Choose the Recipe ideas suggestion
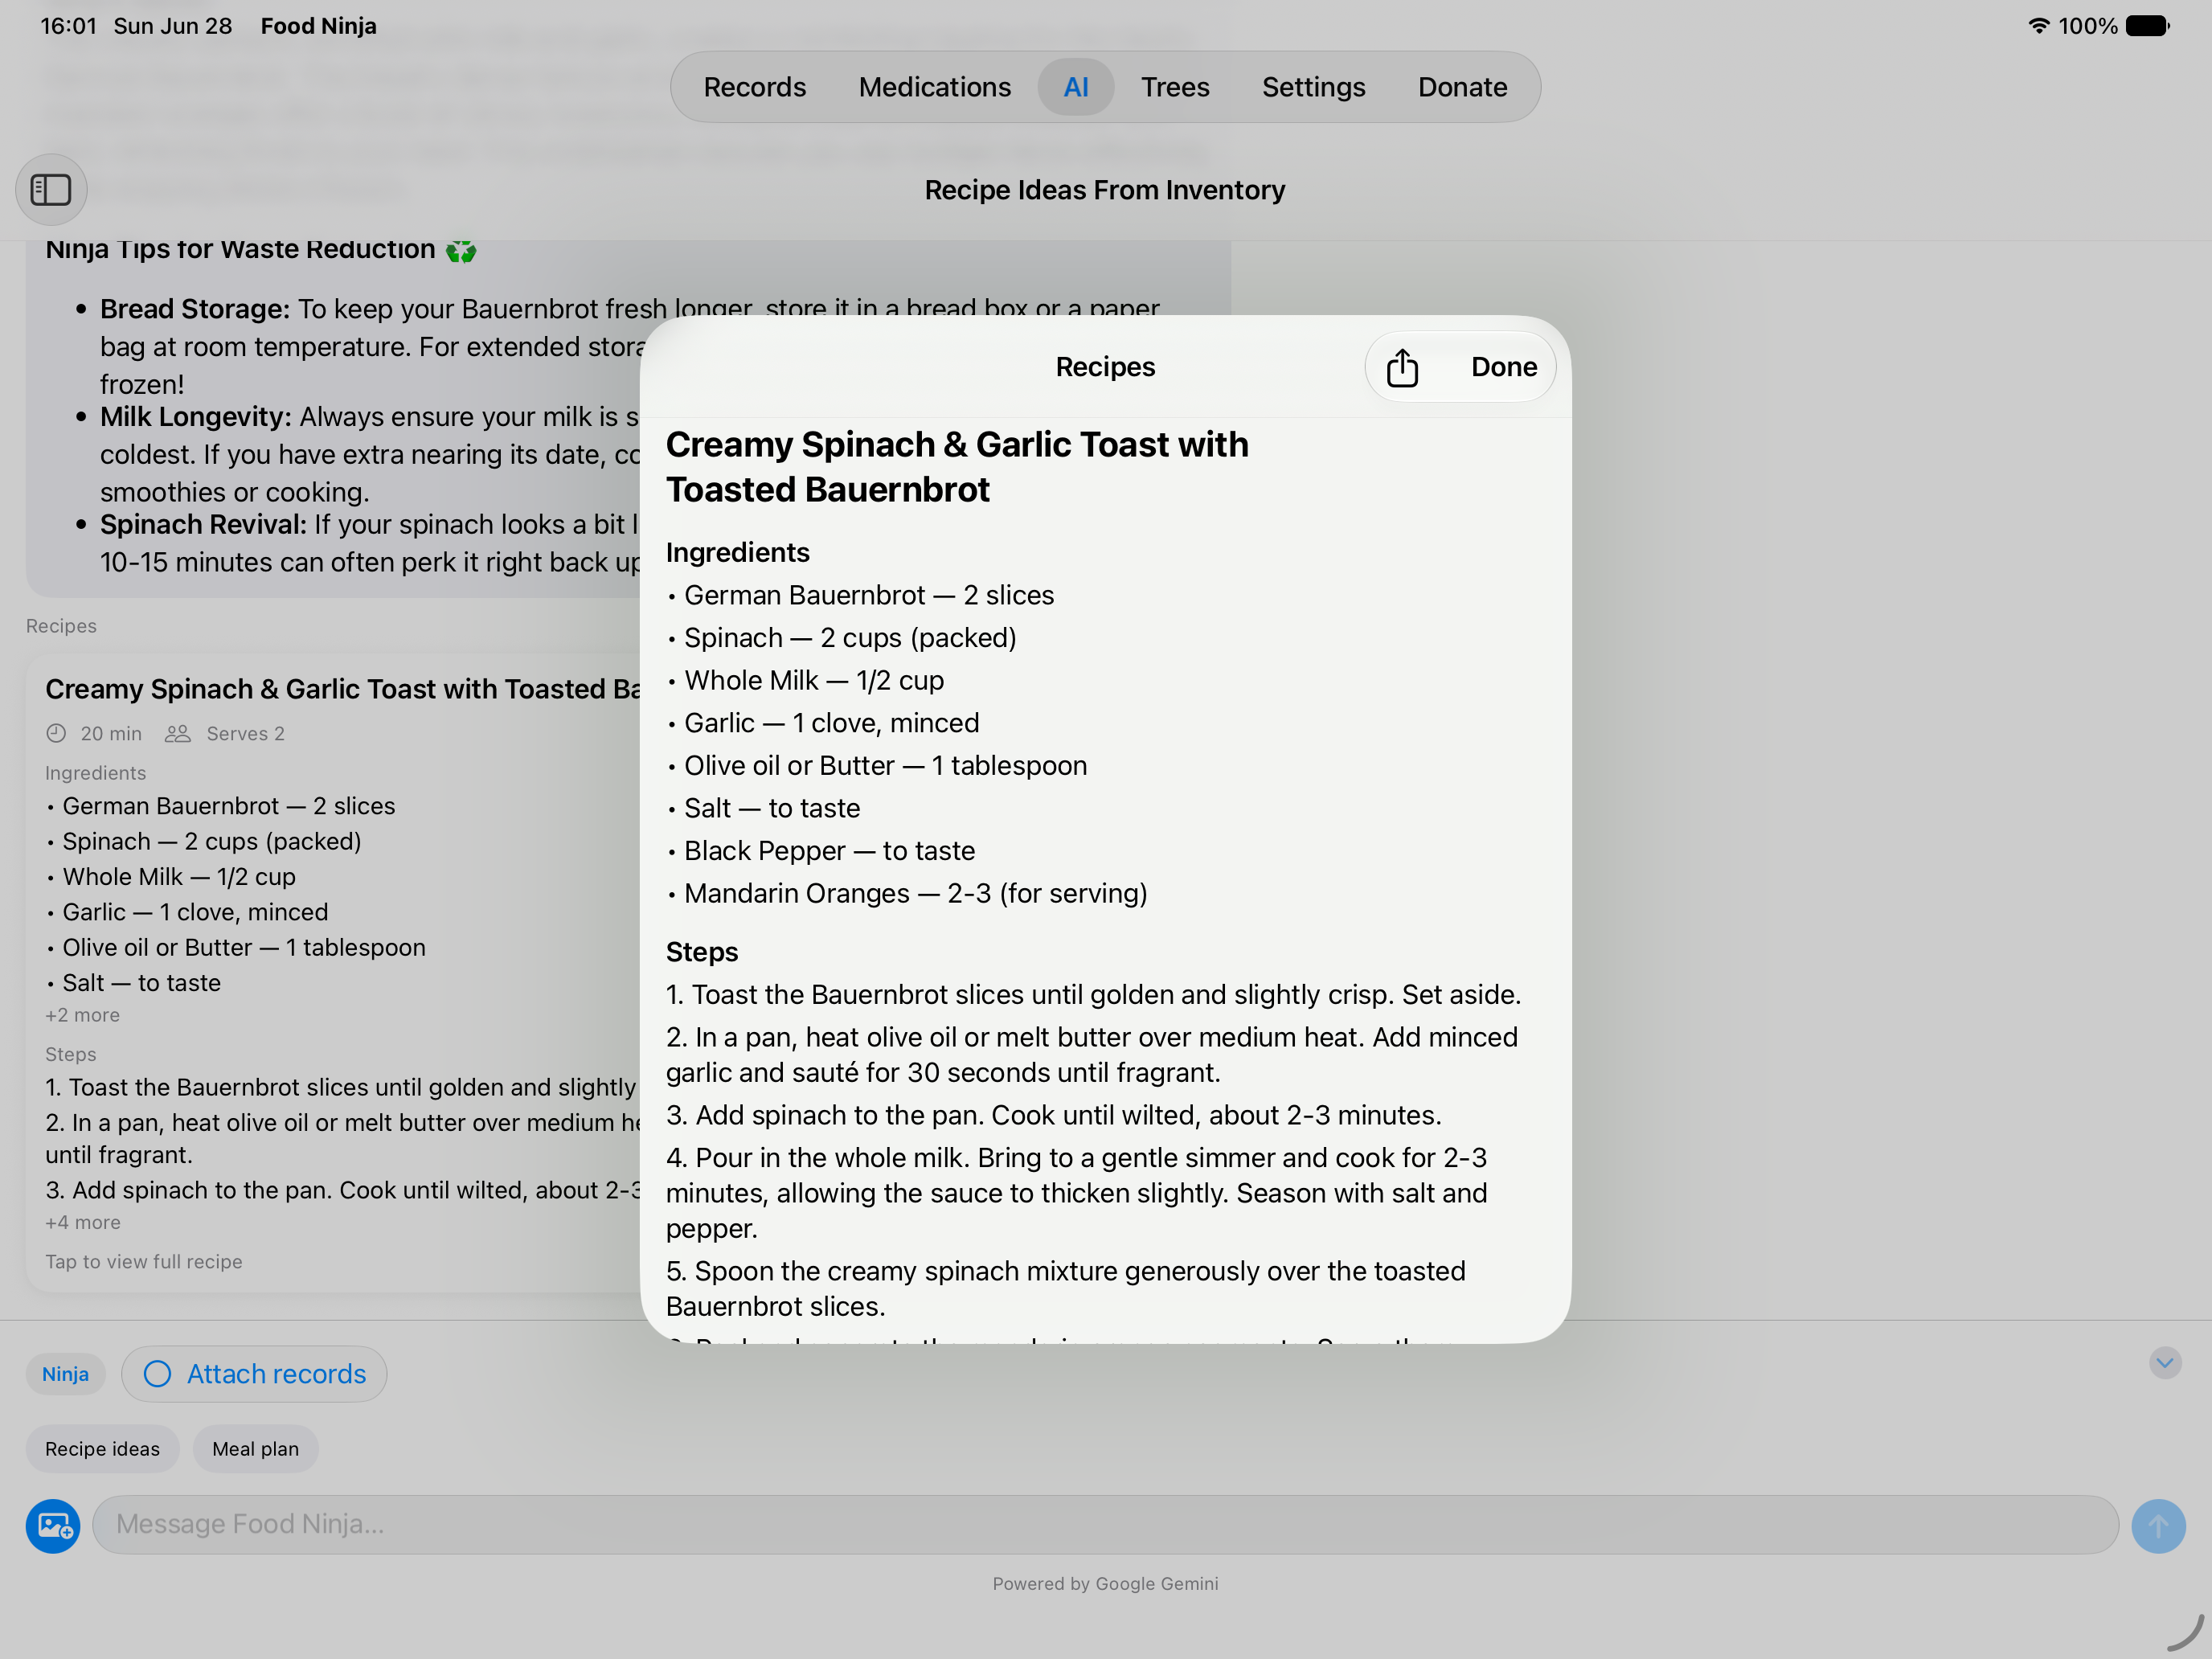The image size is (2212, 1659). point(102,1449)
